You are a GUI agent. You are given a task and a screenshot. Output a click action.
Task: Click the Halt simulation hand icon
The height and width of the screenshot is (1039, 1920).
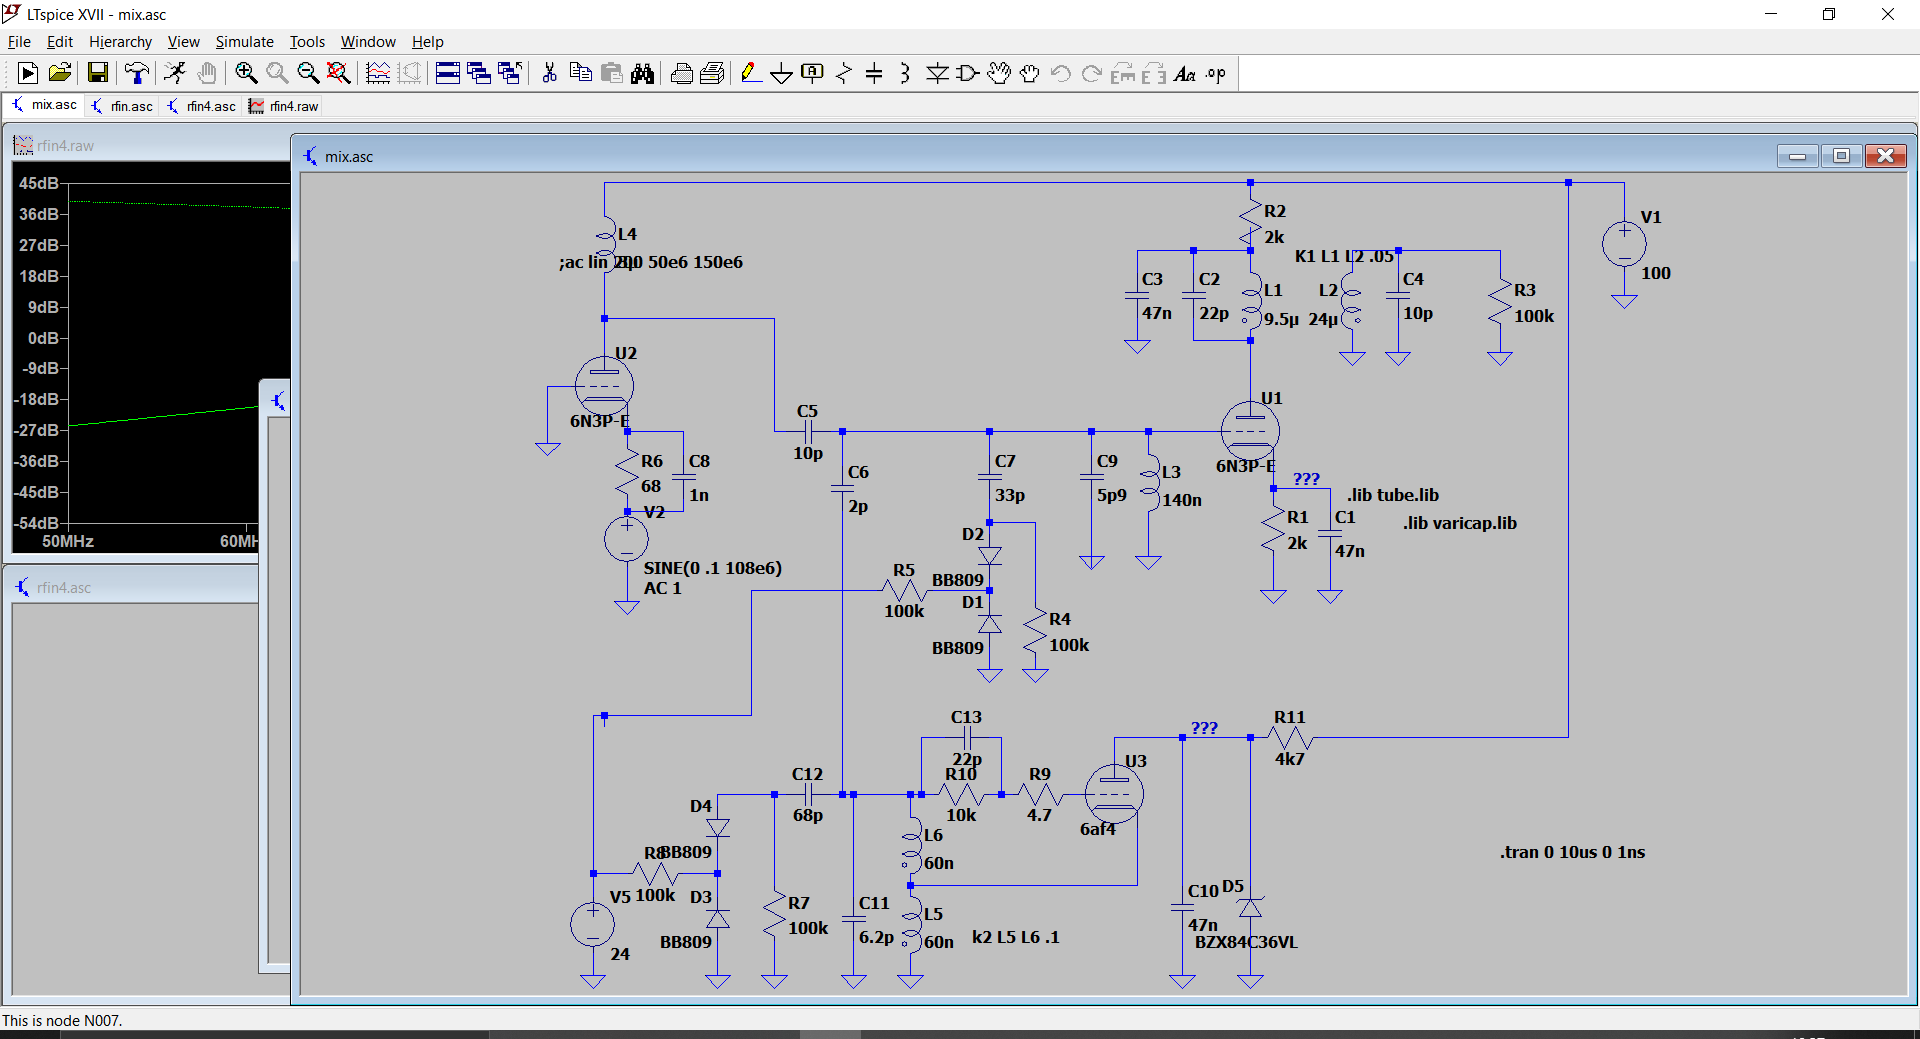pos(207,73)
